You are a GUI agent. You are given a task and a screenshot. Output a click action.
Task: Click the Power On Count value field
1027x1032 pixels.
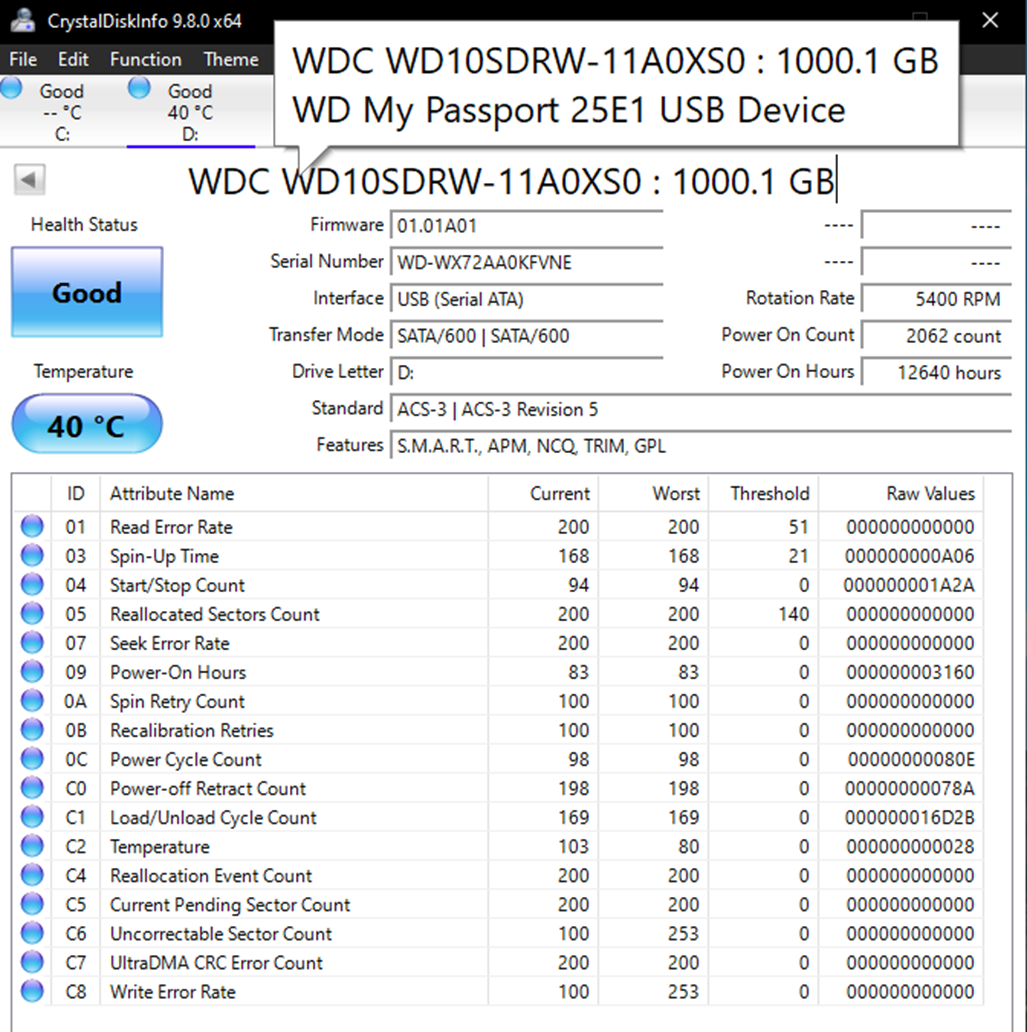pos(936,336)
